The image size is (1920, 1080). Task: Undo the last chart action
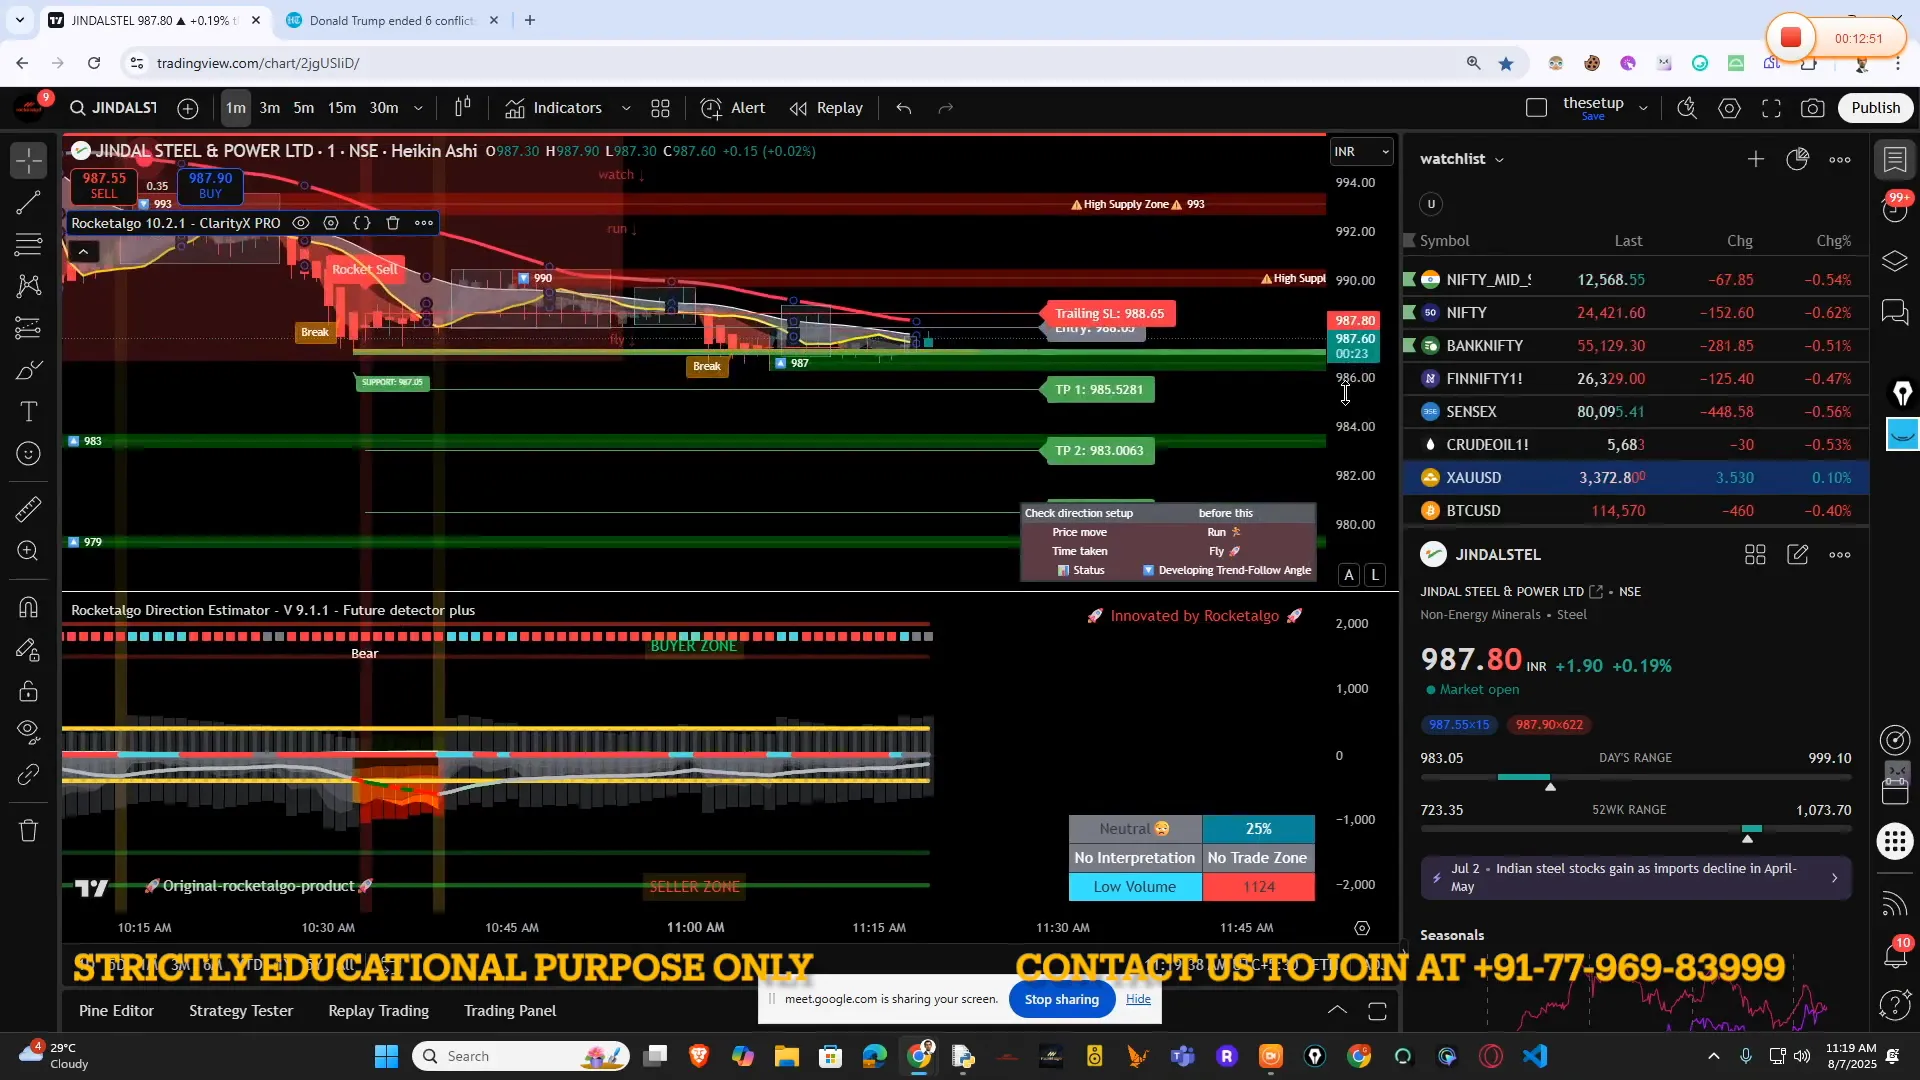[x=904, y=108]
